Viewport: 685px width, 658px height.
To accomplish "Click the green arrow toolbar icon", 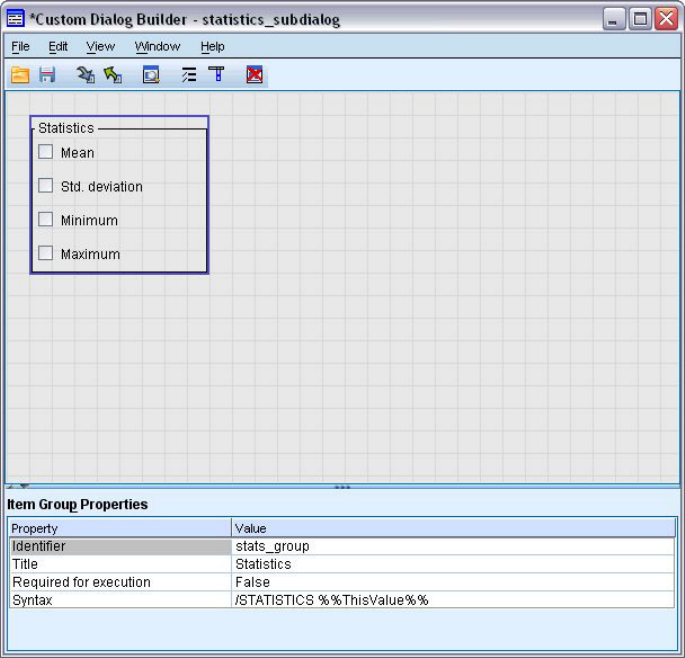I will click(113, 75).
